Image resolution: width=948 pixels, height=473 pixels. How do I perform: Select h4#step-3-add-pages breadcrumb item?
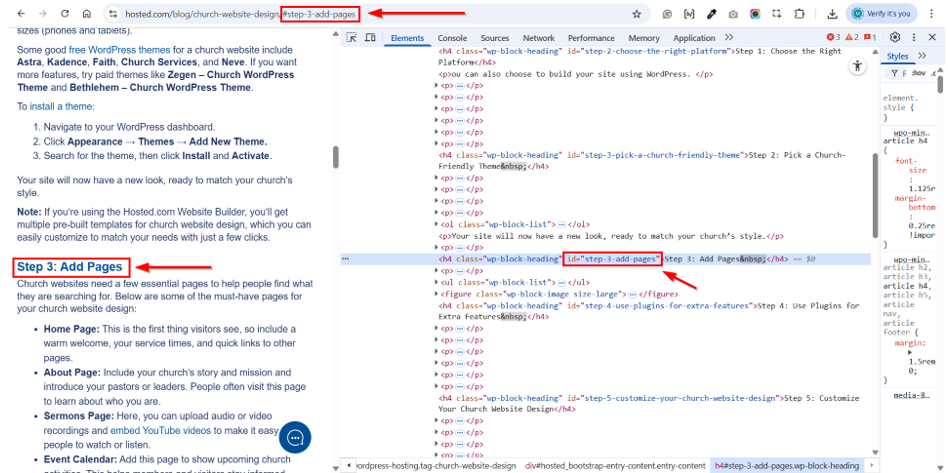click(787, 466)
